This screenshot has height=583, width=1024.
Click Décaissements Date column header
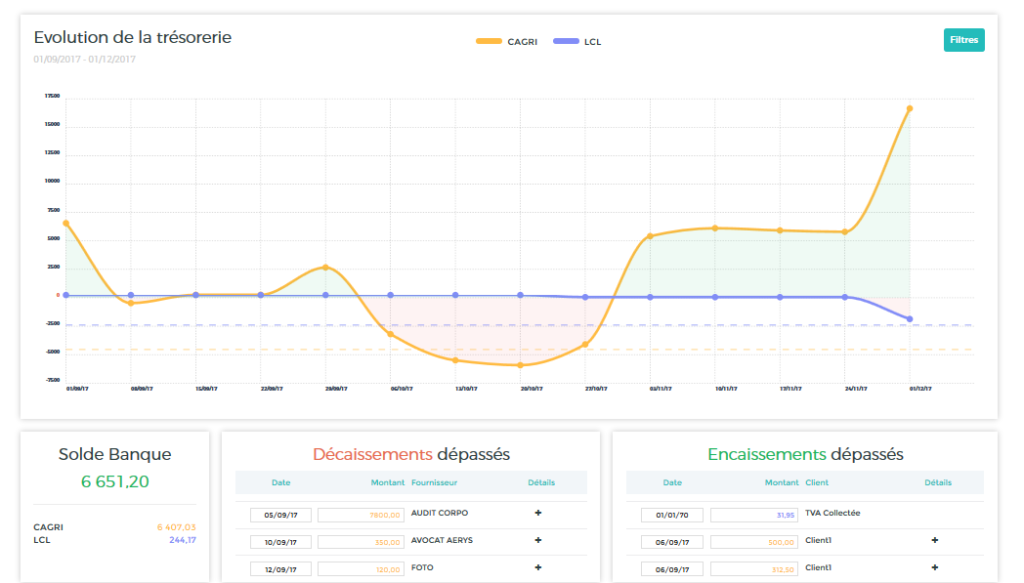pos(281,482)
